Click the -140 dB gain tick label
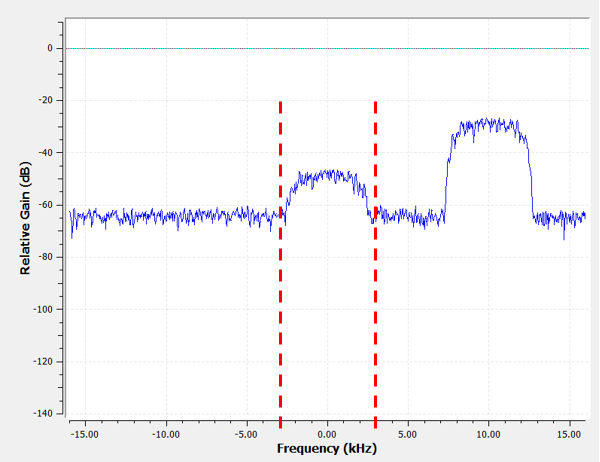600x462 pixels. (x=40, y=413)
